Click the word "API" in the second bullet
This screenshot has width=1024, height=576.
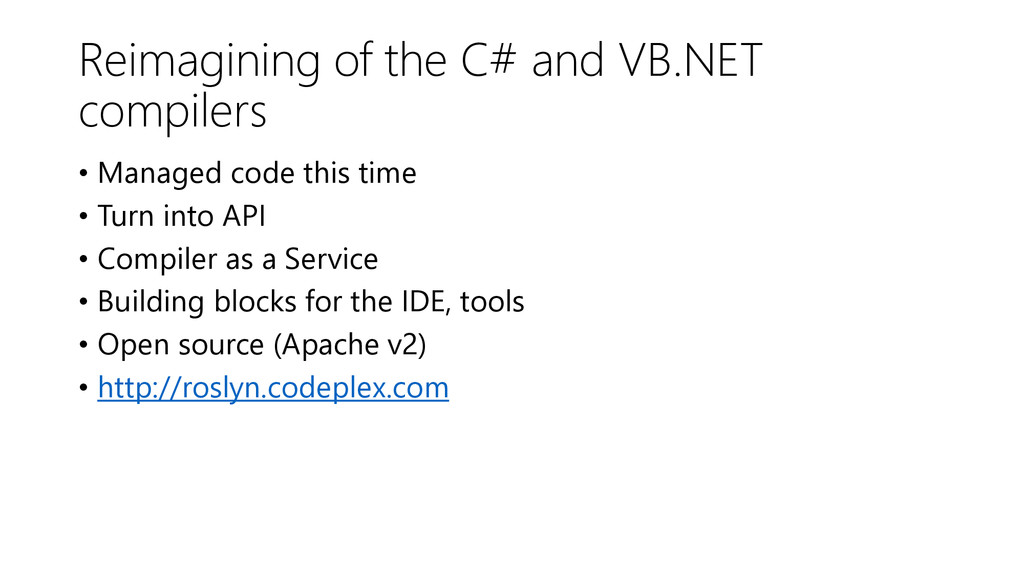(244, 216)
